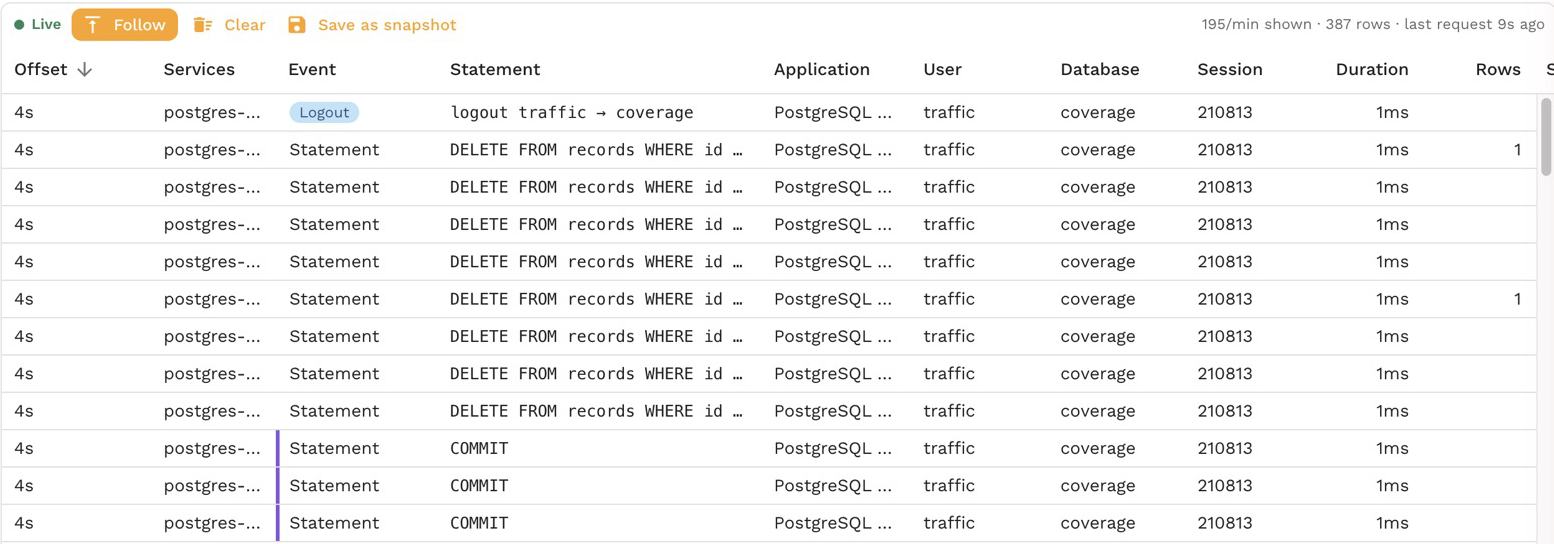The width and height of the screenshot is (1554, 544).
Task: Sort by the Duration column header
Action: [1372, 69]
